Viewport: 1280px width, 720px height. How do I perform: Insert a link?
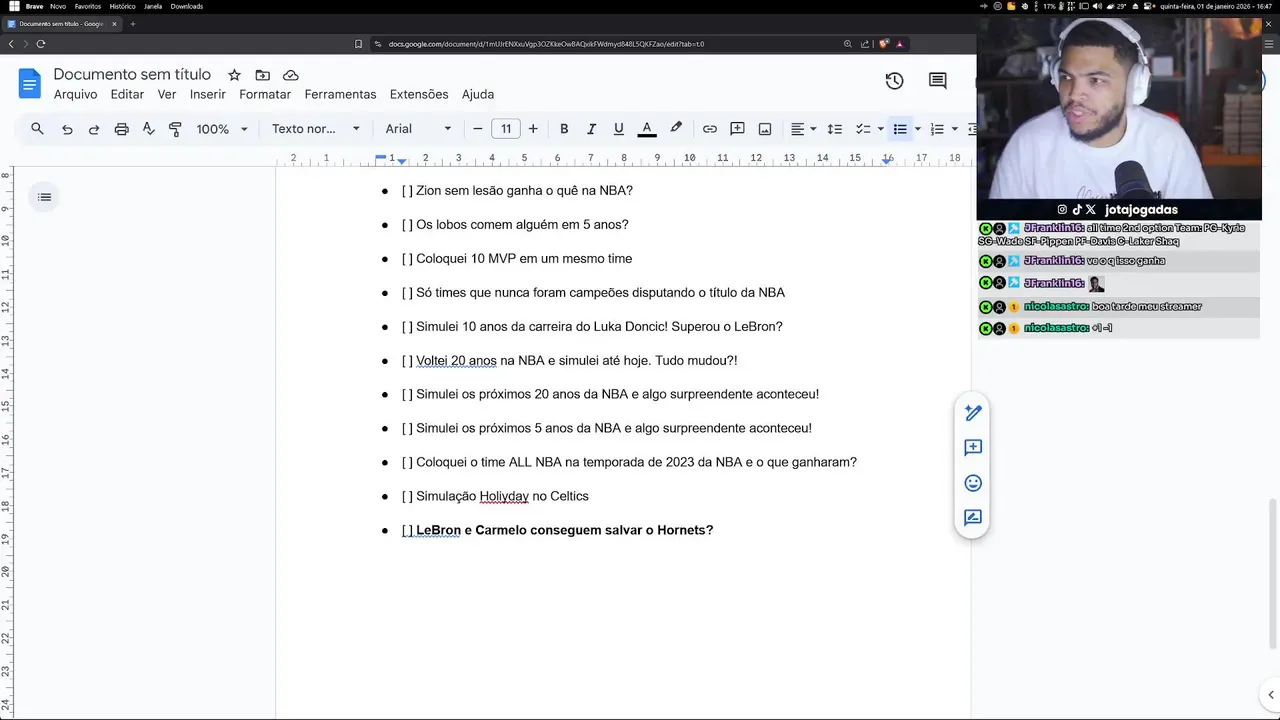[709, 129]
